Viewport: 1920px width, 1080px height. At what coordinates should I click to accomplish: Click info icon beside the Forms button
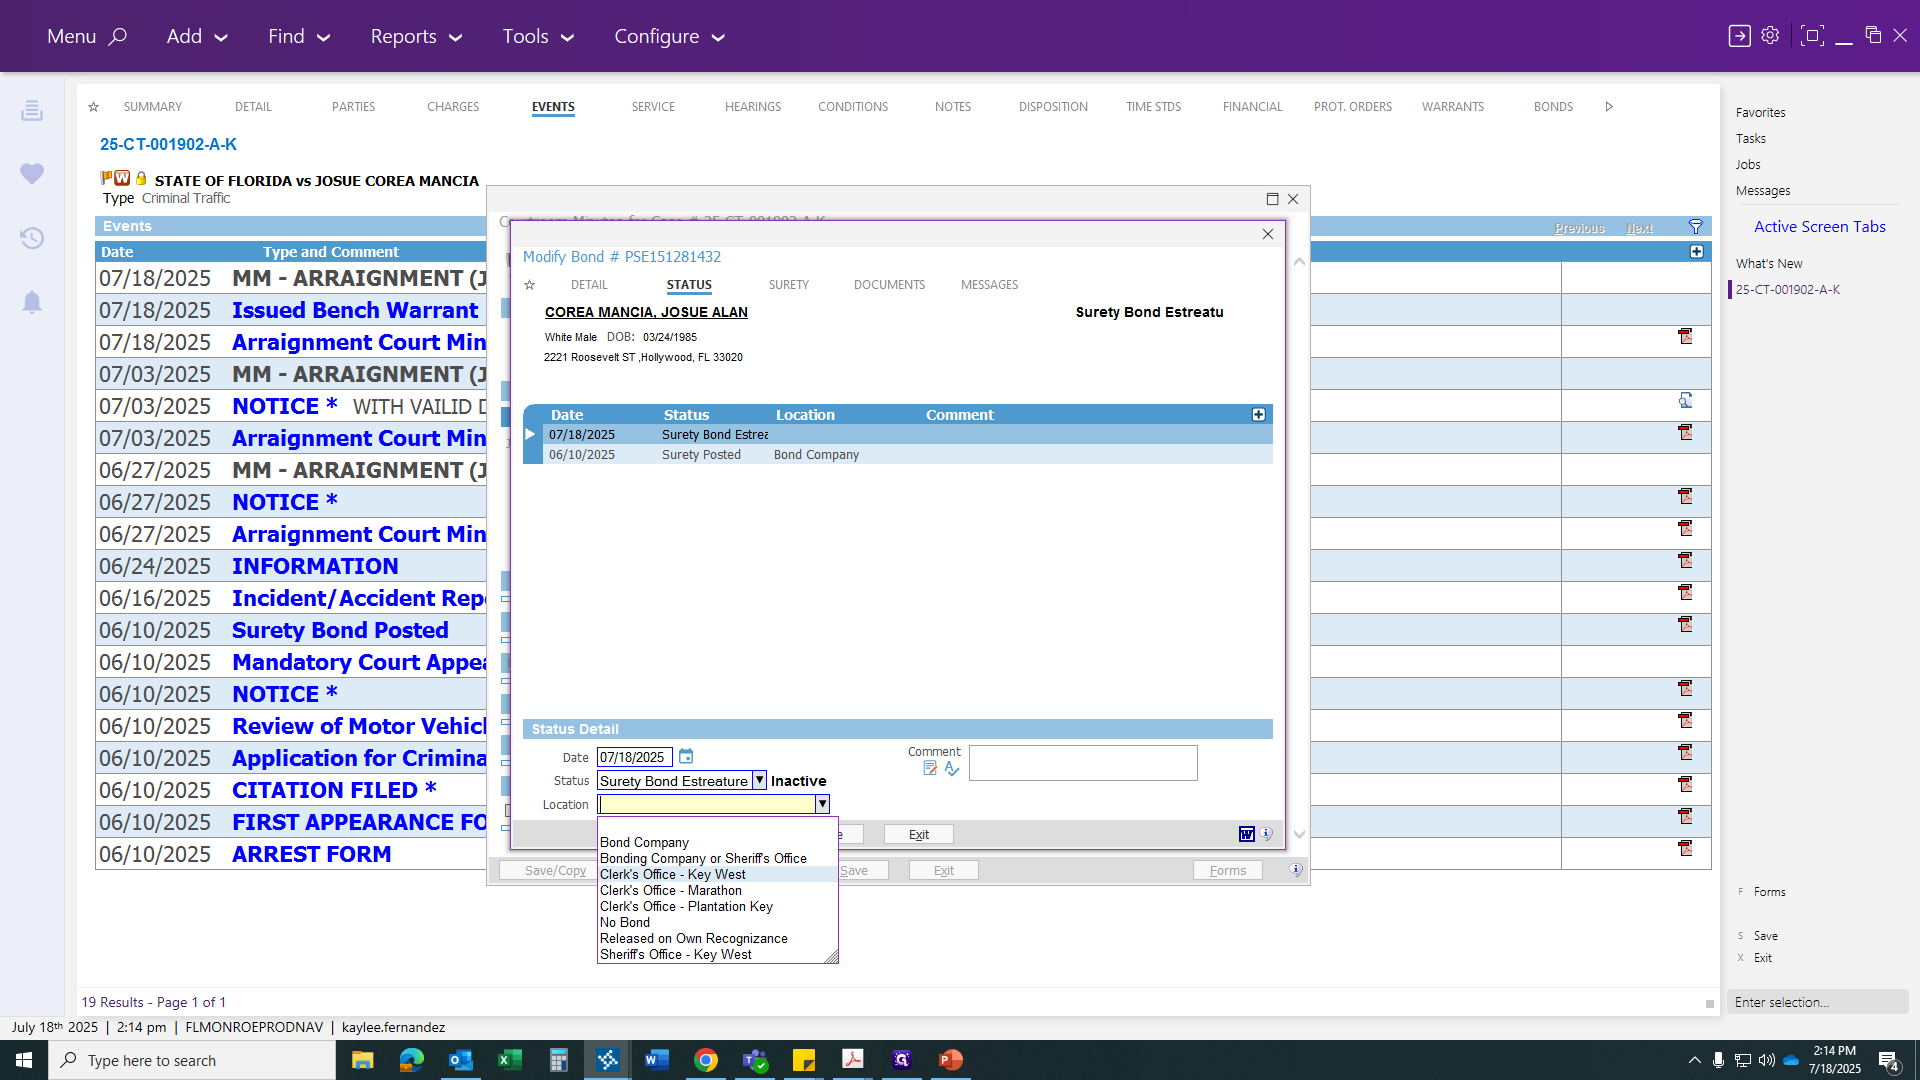coord(1296,870)
